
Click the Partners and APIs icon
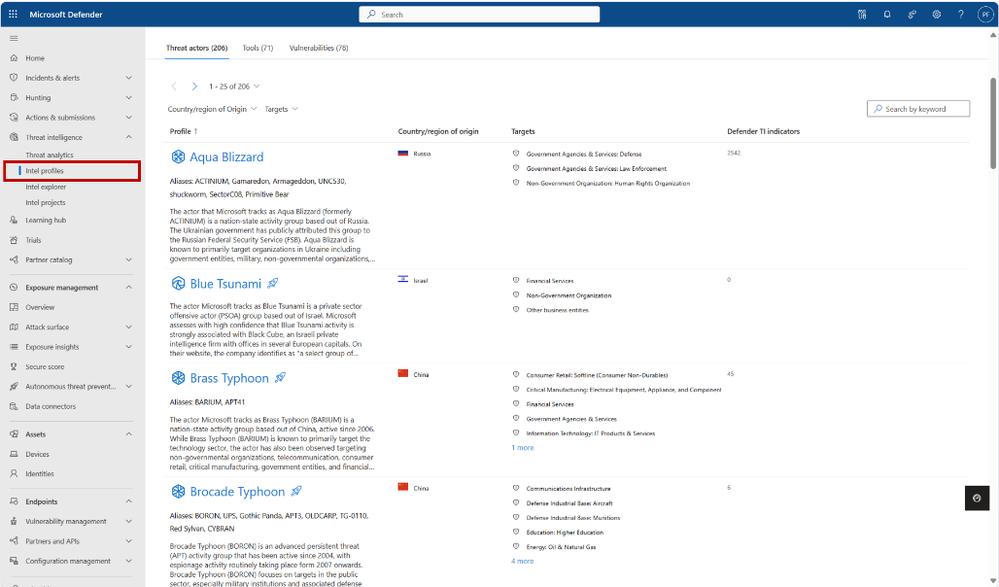(x=14, y=541)
